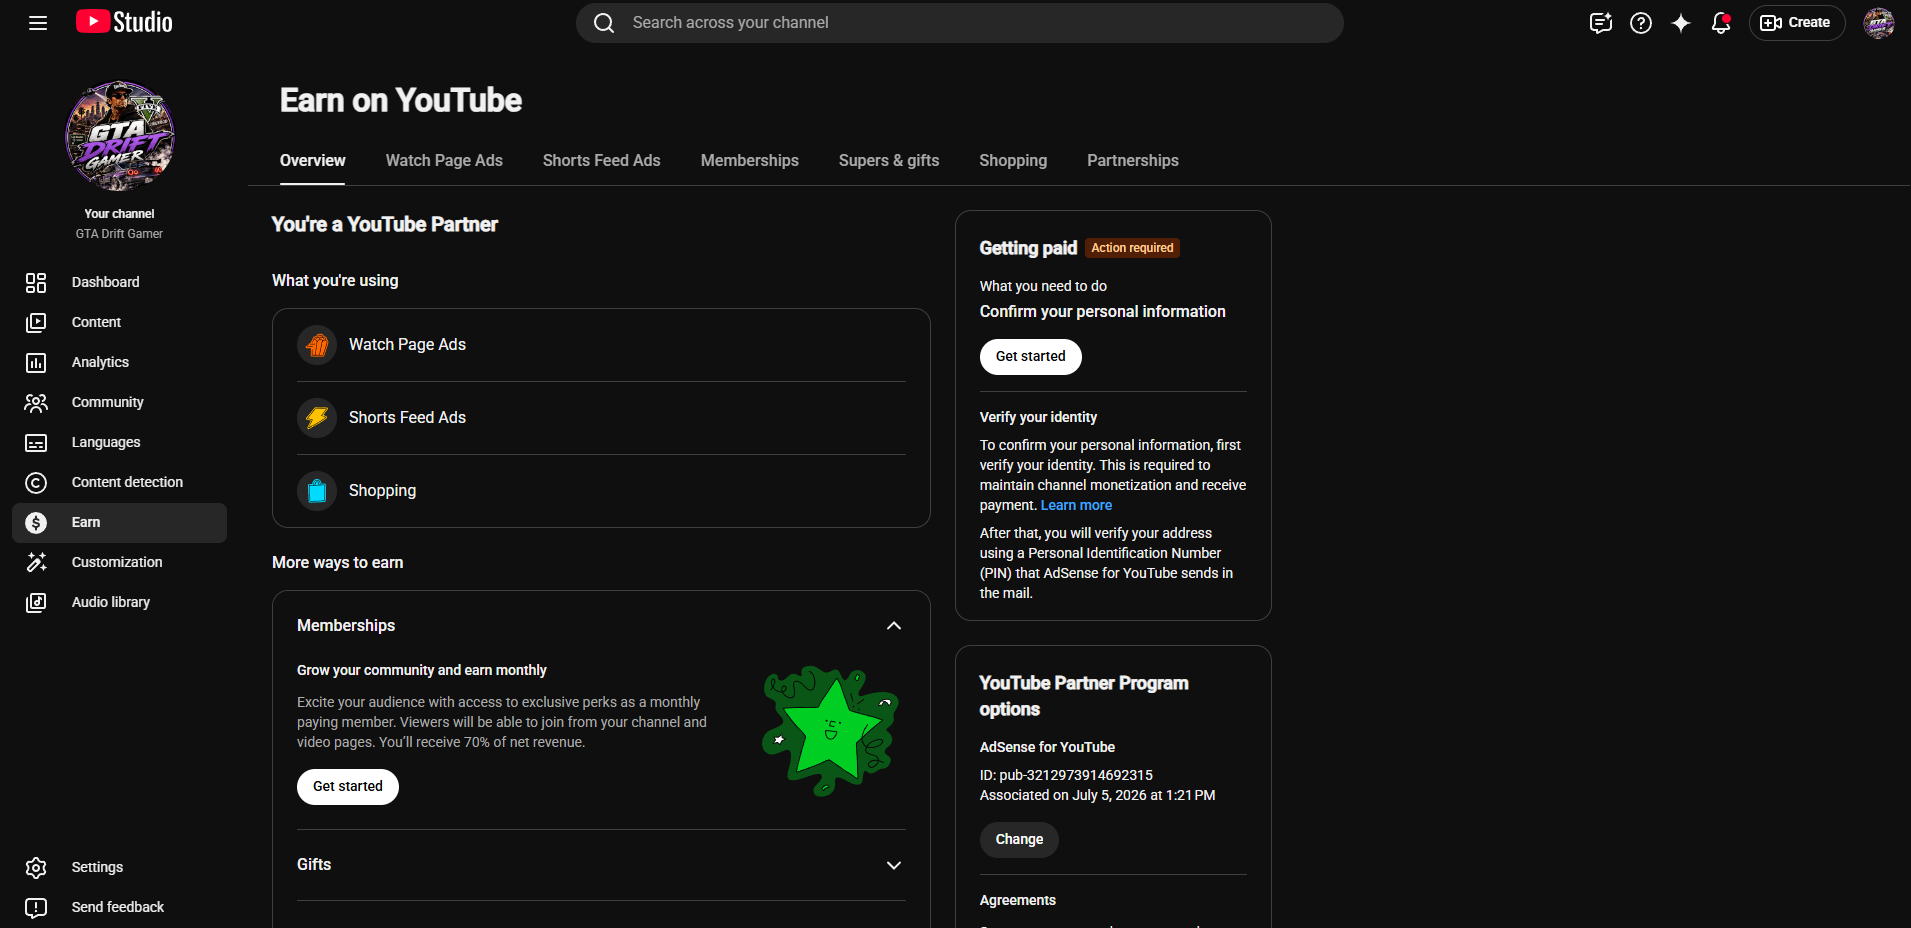Click the Customization magic wand icon
Screen dimensions: 1911x928
(x=36, y=563)
